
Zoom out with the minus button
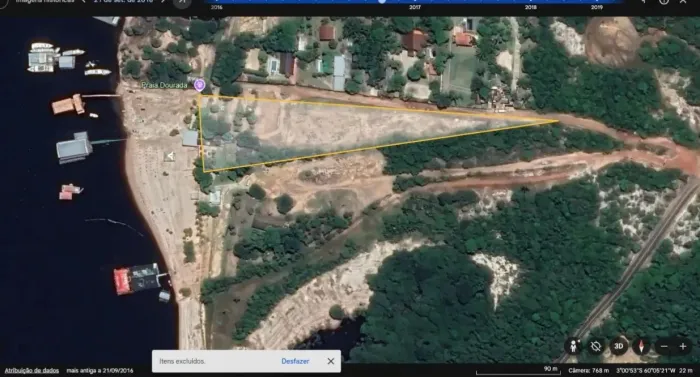(664, 346)
